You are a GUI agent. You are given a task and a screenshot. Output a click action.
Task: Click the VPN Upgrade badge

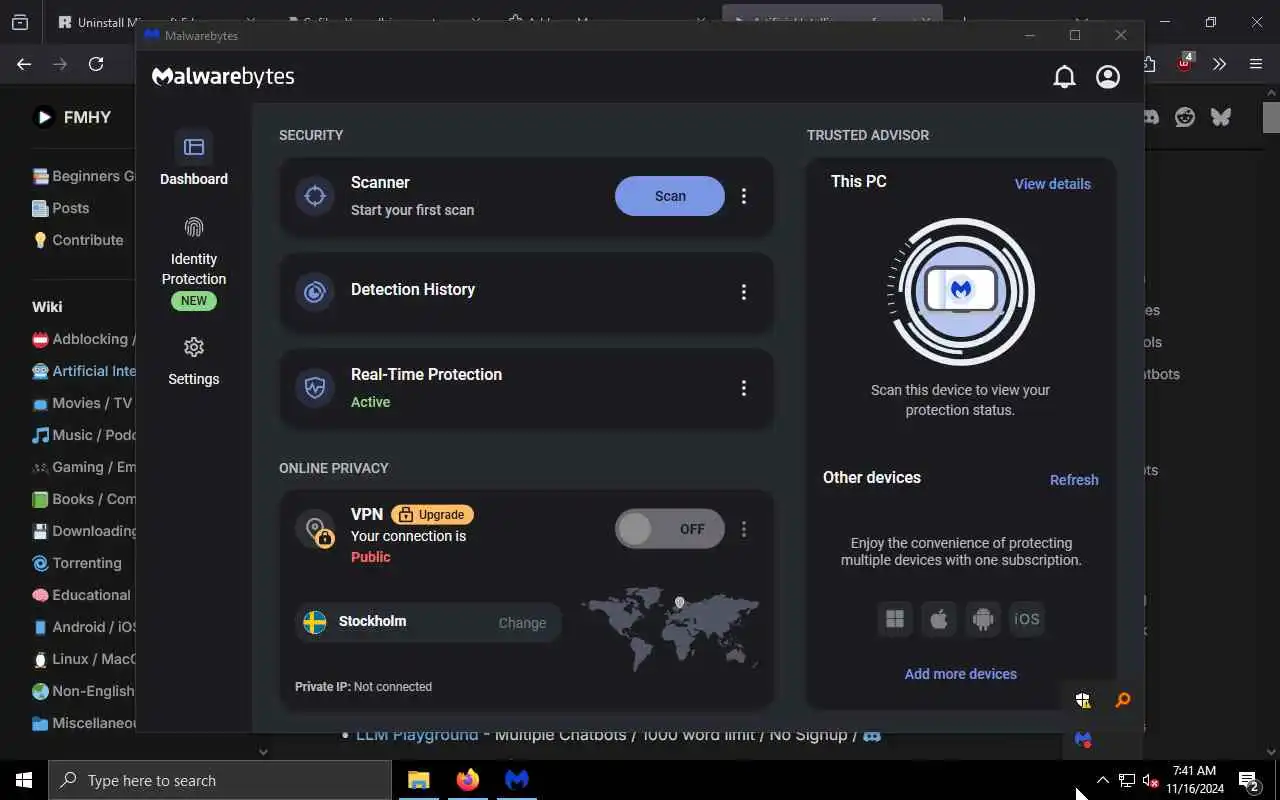[432, 515]
